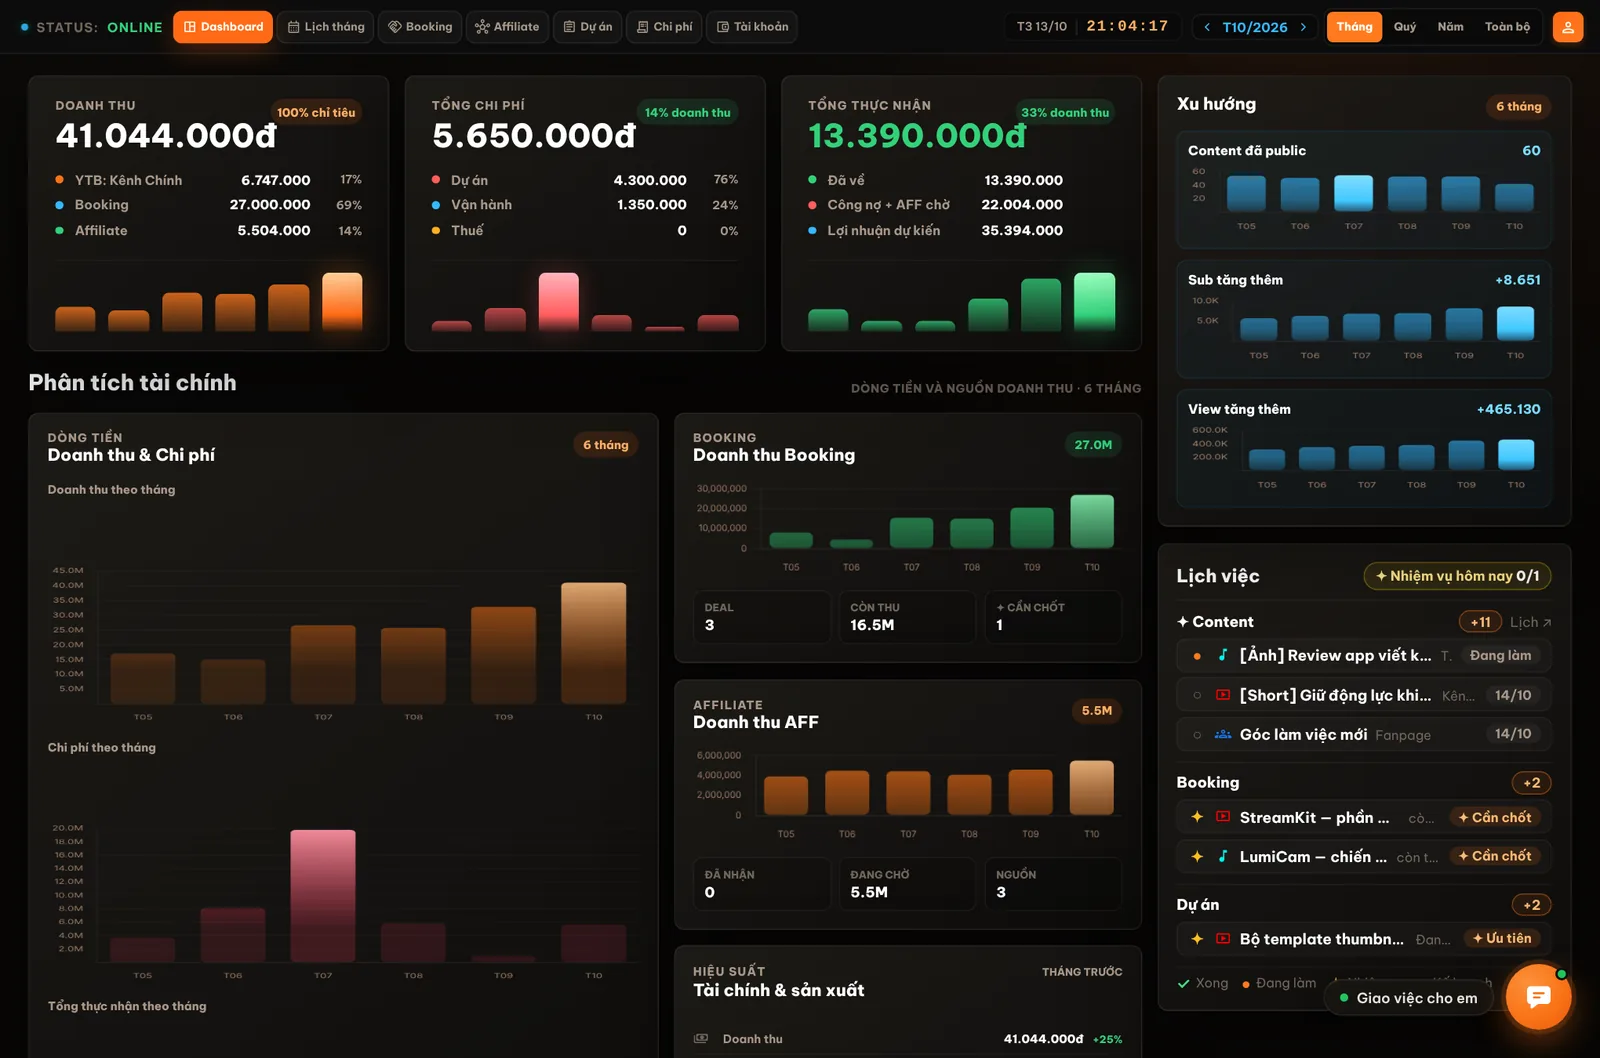Open the Affiliate tab
The height and width of the screenshot is (1058, 1600).
click(x=507, y=27)
